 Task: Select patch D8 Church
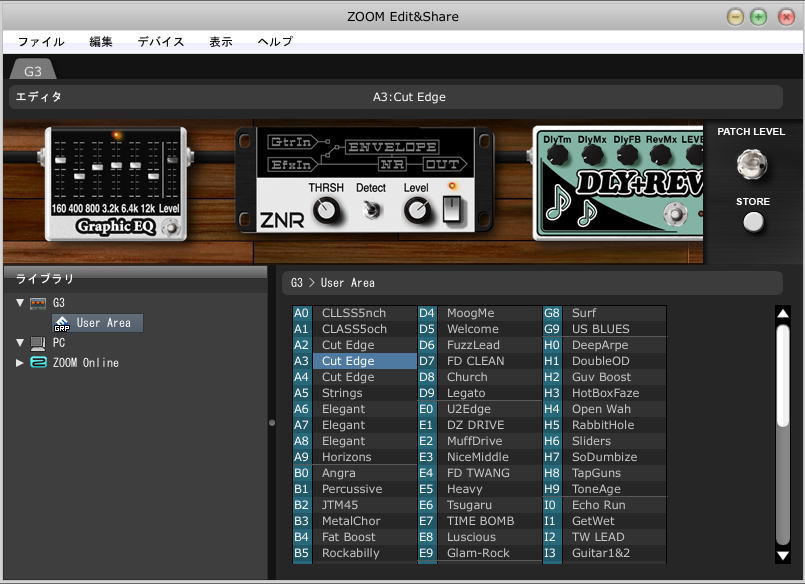pyautogui.click(x=480, y=377)
